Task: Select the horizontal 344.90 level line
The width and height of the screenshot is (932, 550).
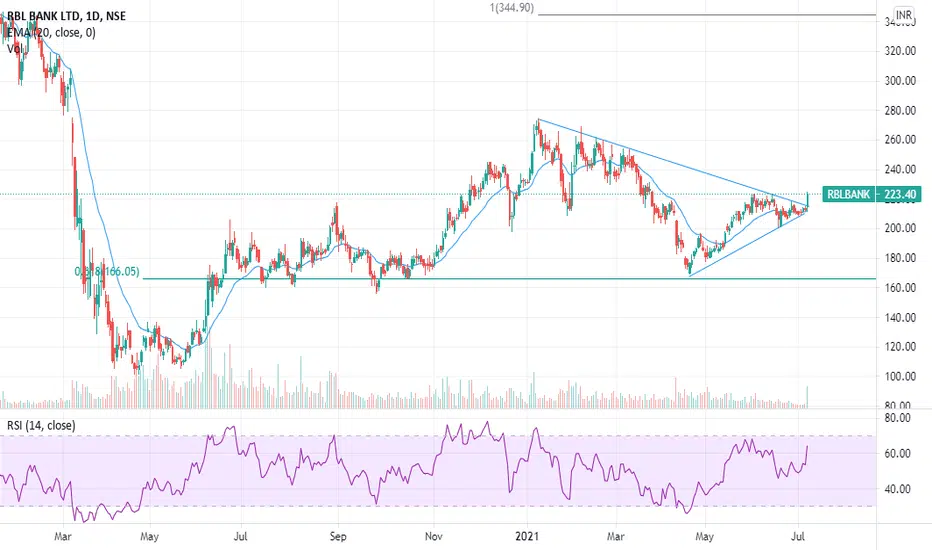Action: point(707,14)
